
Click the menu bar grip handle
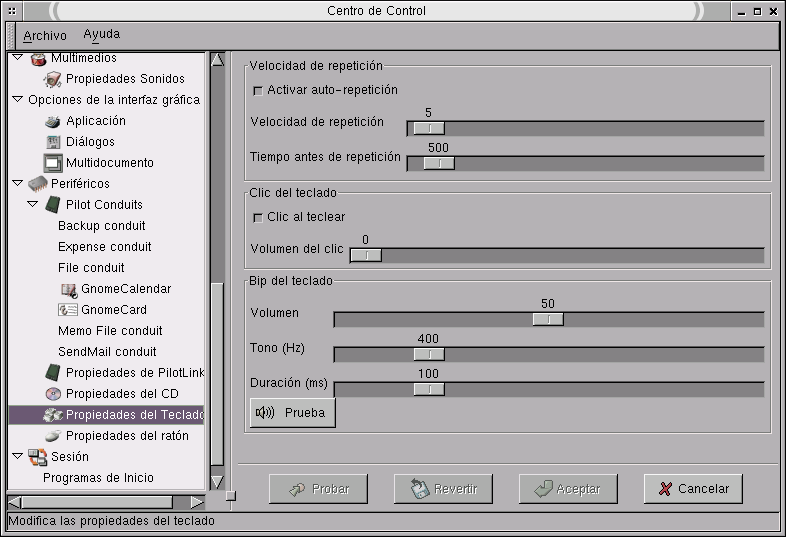(11, 36)
